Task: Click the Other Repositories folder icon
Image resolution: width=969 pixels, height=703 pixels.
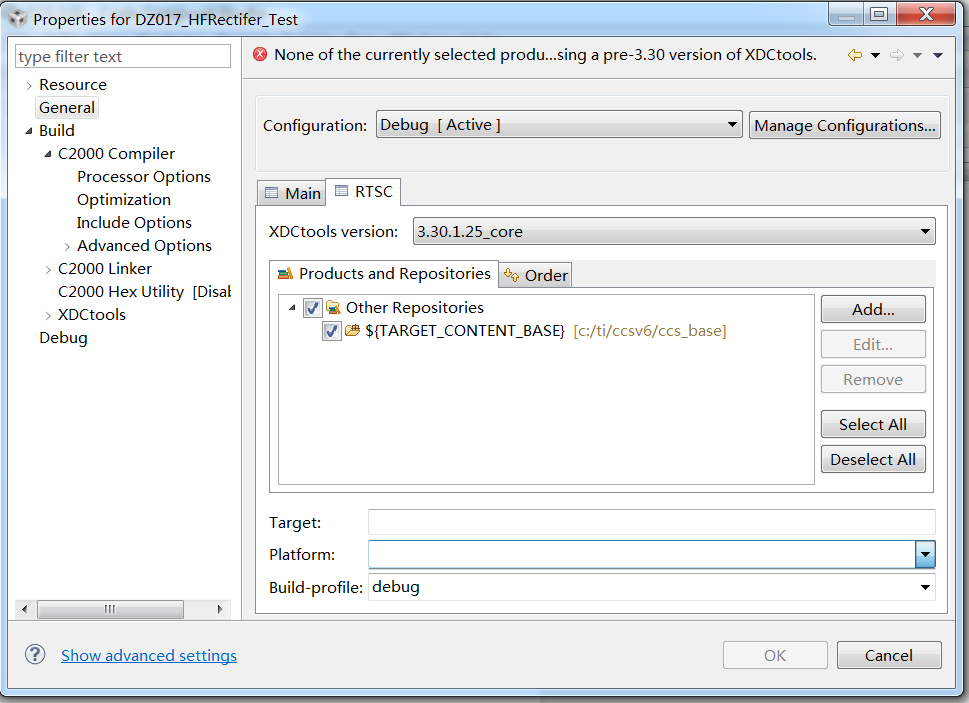Action: click(x=333, y=308)
